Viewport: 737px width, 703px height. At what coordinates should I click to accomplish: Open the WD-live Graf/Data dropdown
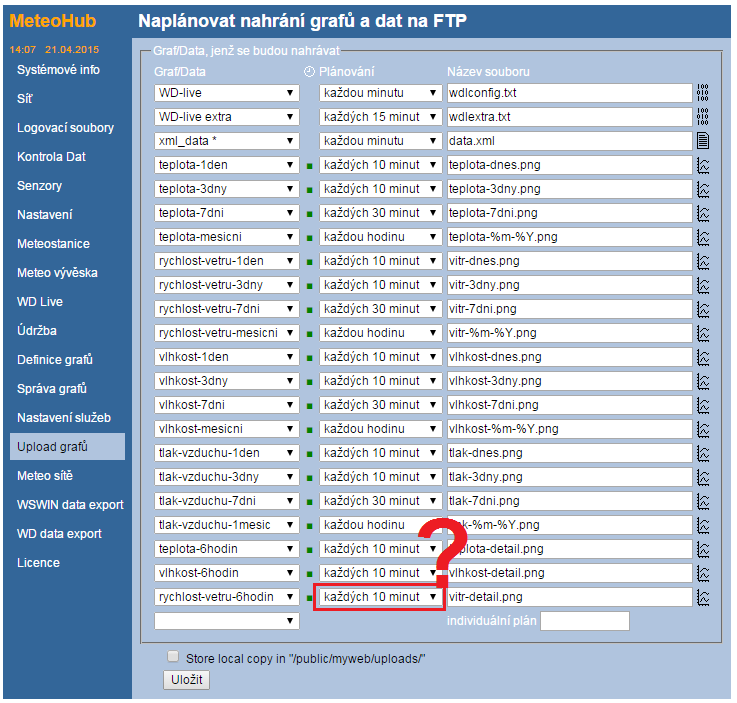[227, 93]
